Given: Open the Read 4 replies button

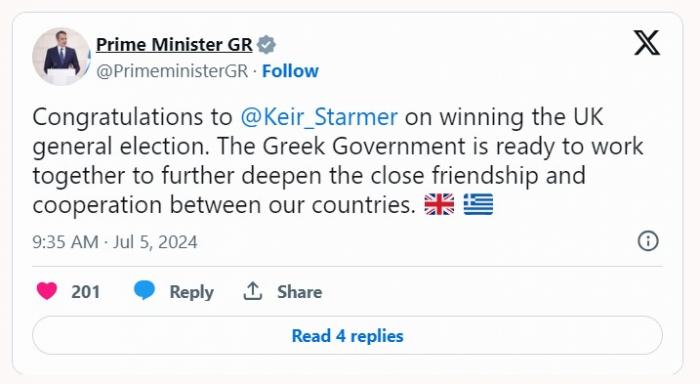Looking at the screenshot, I should tap(347, 335).
